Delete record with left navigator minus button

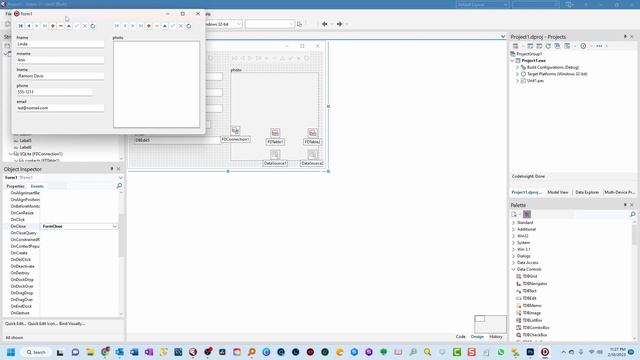pyautogui.click(x=61, y=26)
